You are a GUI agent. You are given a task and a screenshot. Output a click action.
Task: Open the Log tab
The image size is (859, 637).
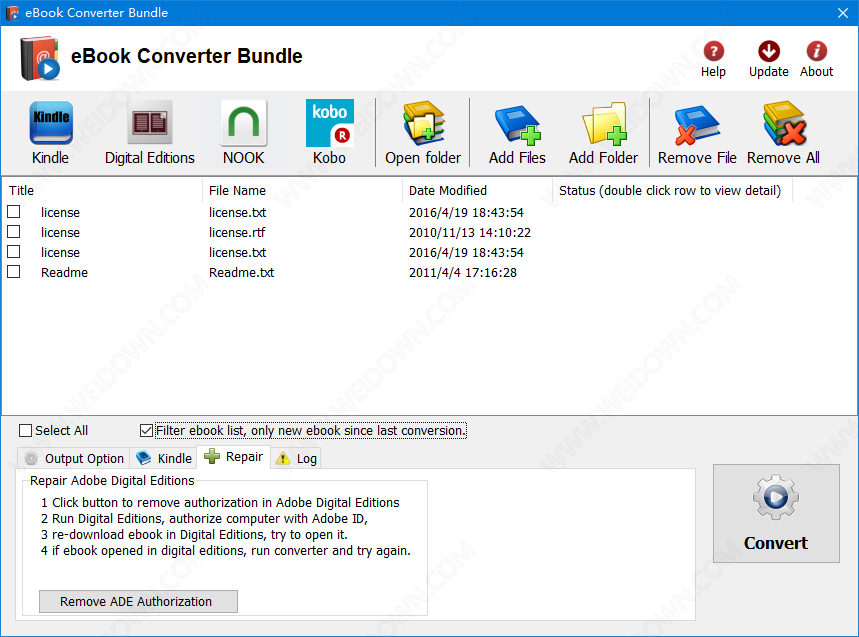[x=296, y=458]
